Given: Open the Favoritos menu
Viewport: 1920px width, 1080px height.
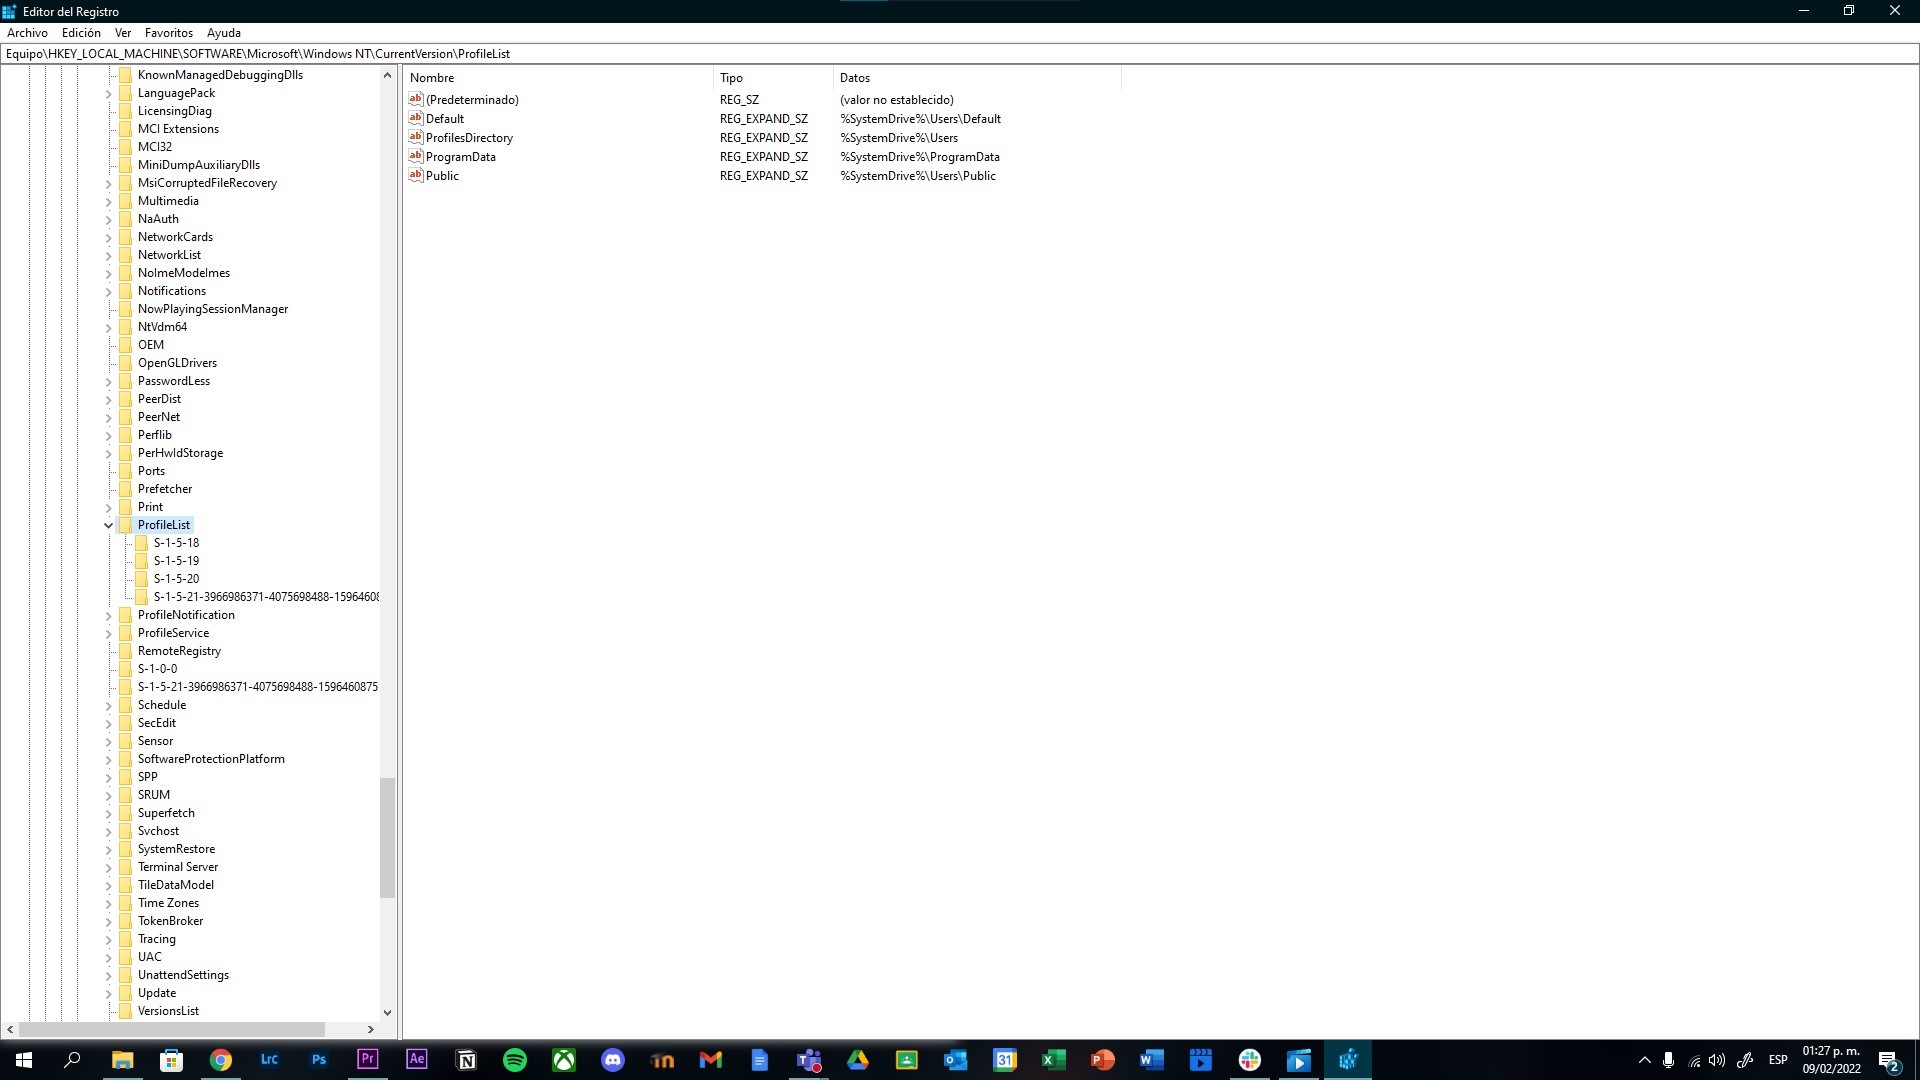Looking at the screenshot, I should (x=168, y=33).
